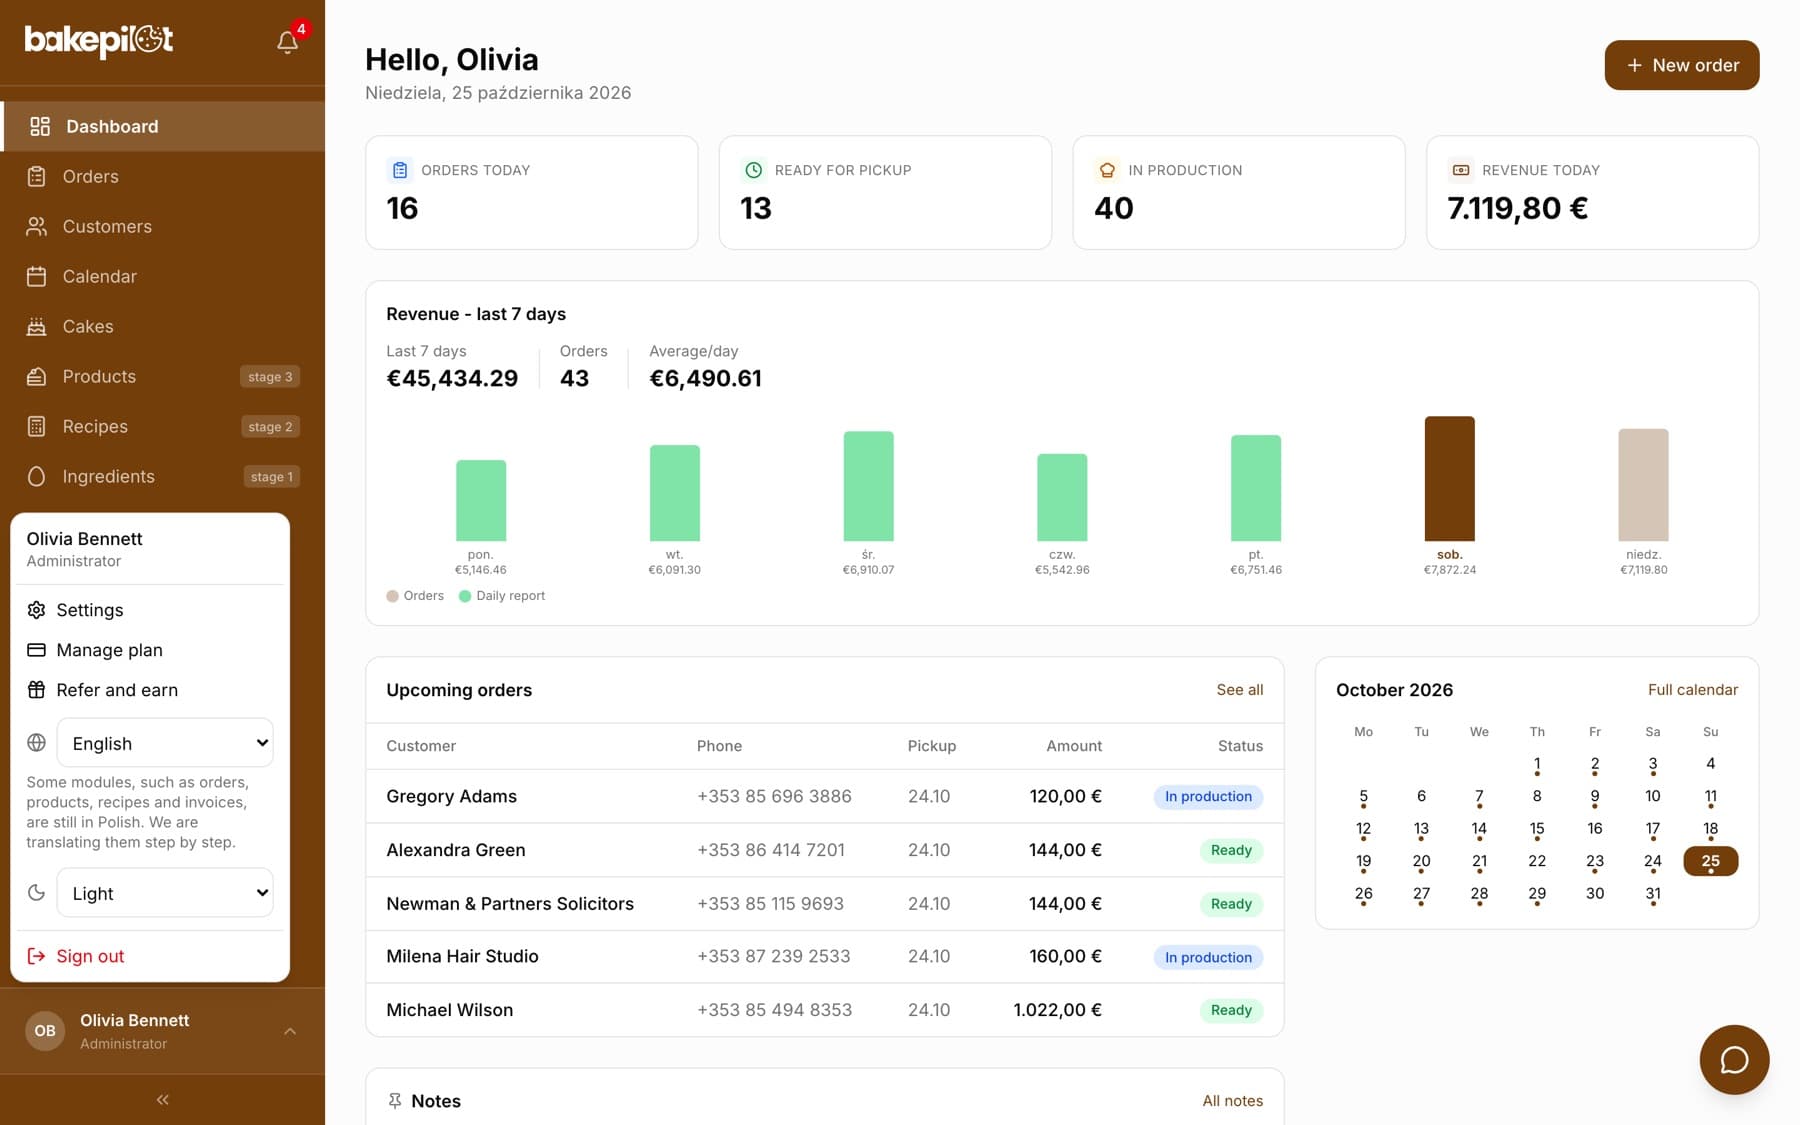Open the Michael Wilson order row
The height and width of the screenshot is (1125, 1800).
click(825, 1010)
